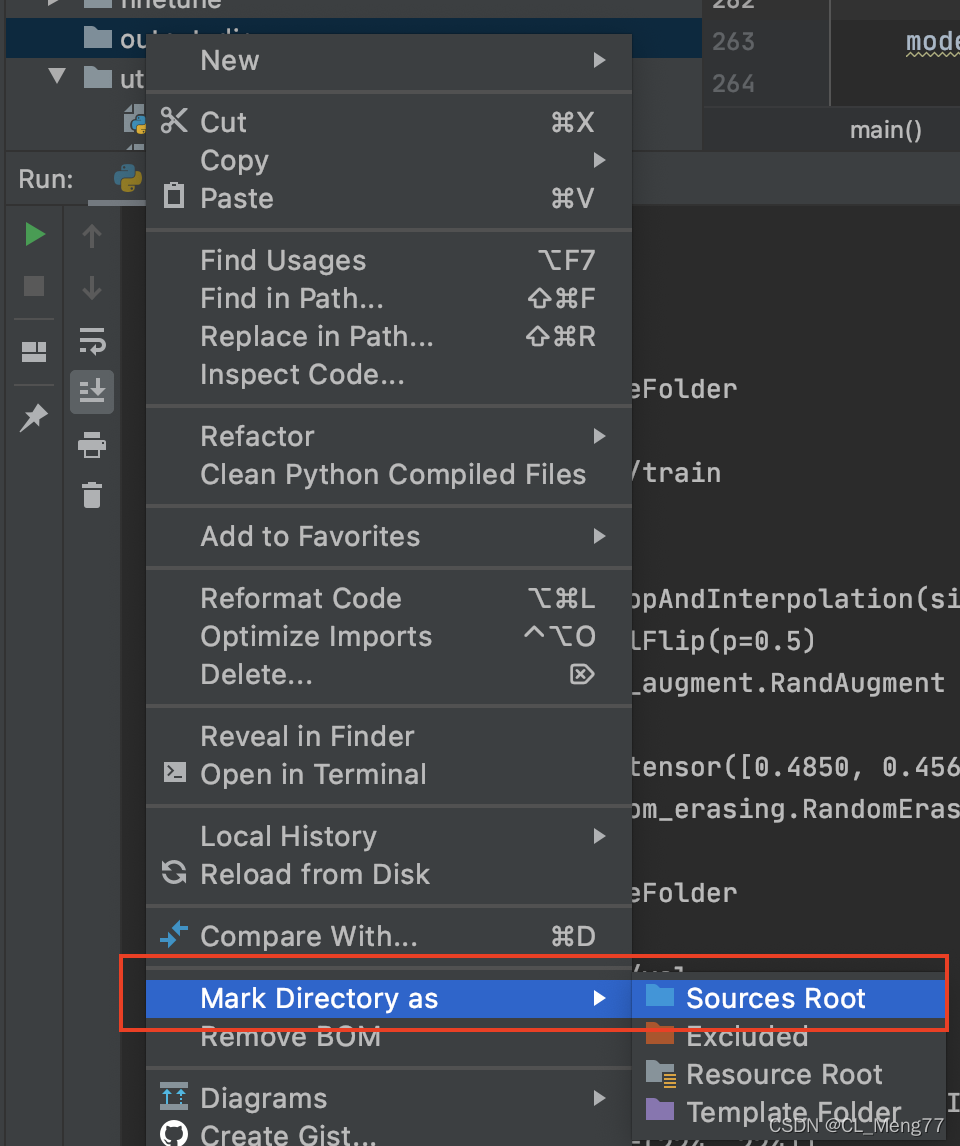This screenshot has height=1146, width=960.
Task: Pin the Run tab with pin icon
Action: 34,417
